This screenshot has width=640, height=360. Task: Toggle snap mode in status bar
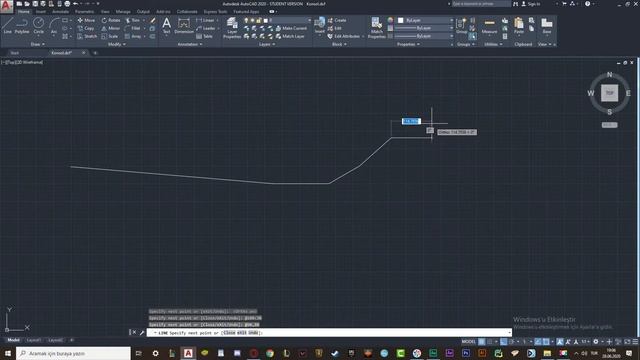[489, 342]
